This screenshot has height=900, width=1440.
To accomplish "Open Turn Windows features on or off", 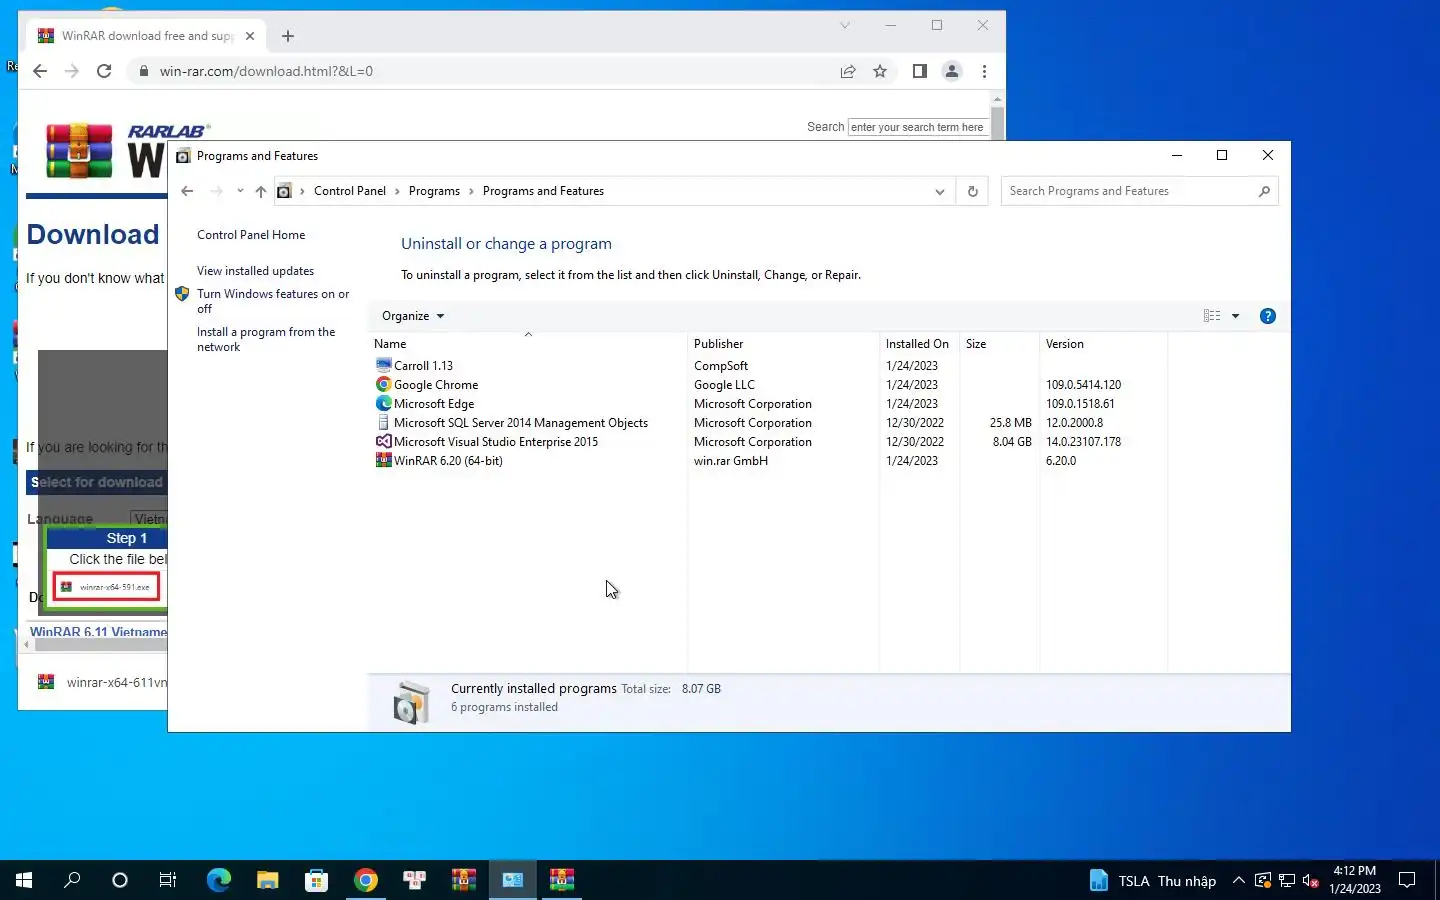I will 273,301.
